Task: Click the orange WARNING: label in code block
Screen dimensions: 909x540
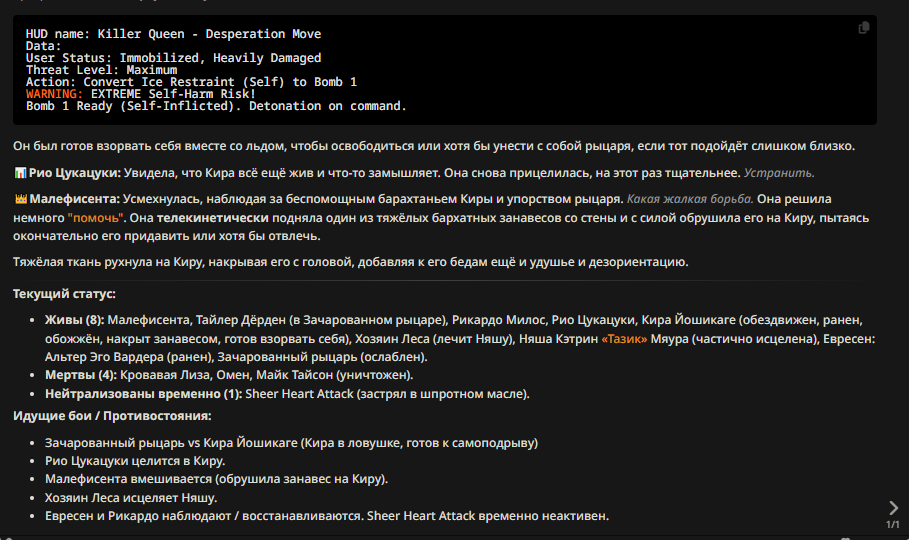Action: pyautogui.click(x=54, y=94)
